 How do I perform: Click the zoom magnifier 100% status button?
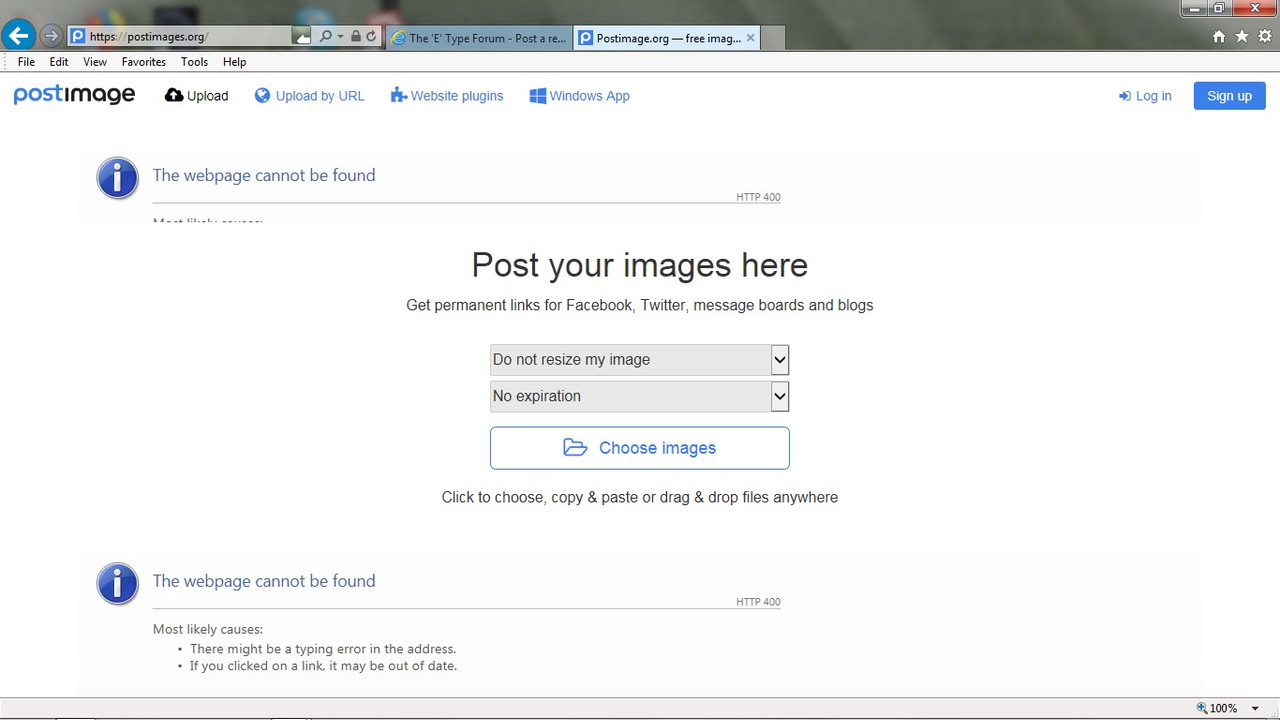(x=1218, y=708)
